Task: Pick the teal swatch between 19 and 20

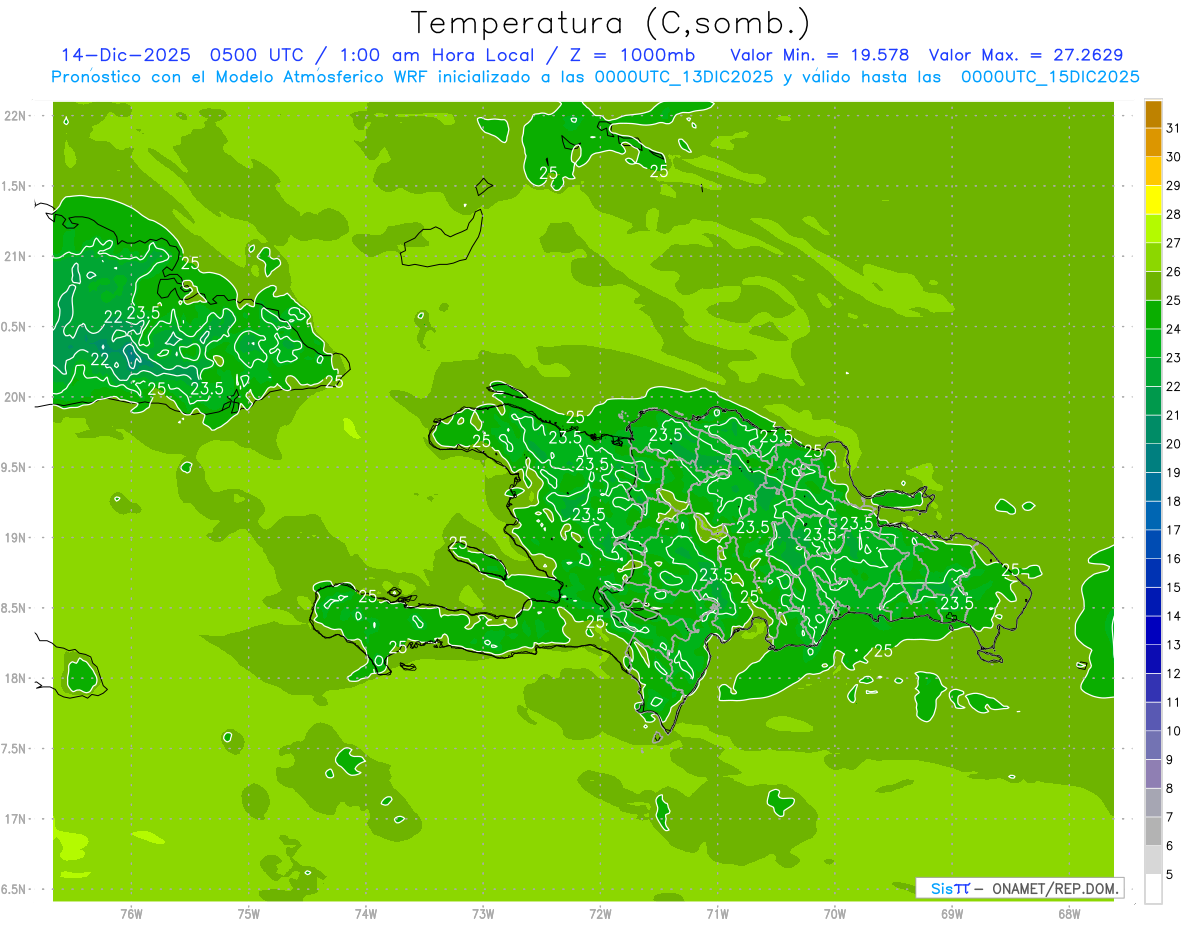Action: point(1154,458)
